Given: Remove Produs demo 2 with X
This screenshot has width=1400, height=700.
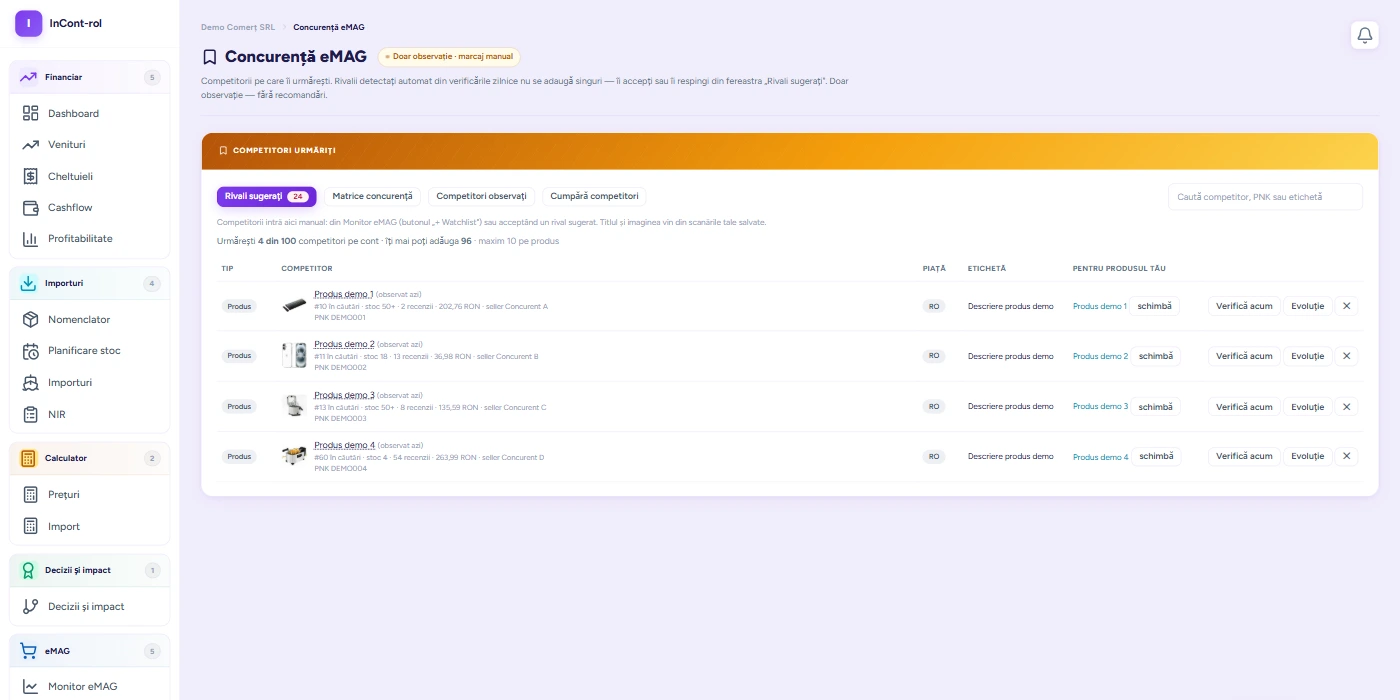Looking at the screenshot, I should [x=1346, y=356].
